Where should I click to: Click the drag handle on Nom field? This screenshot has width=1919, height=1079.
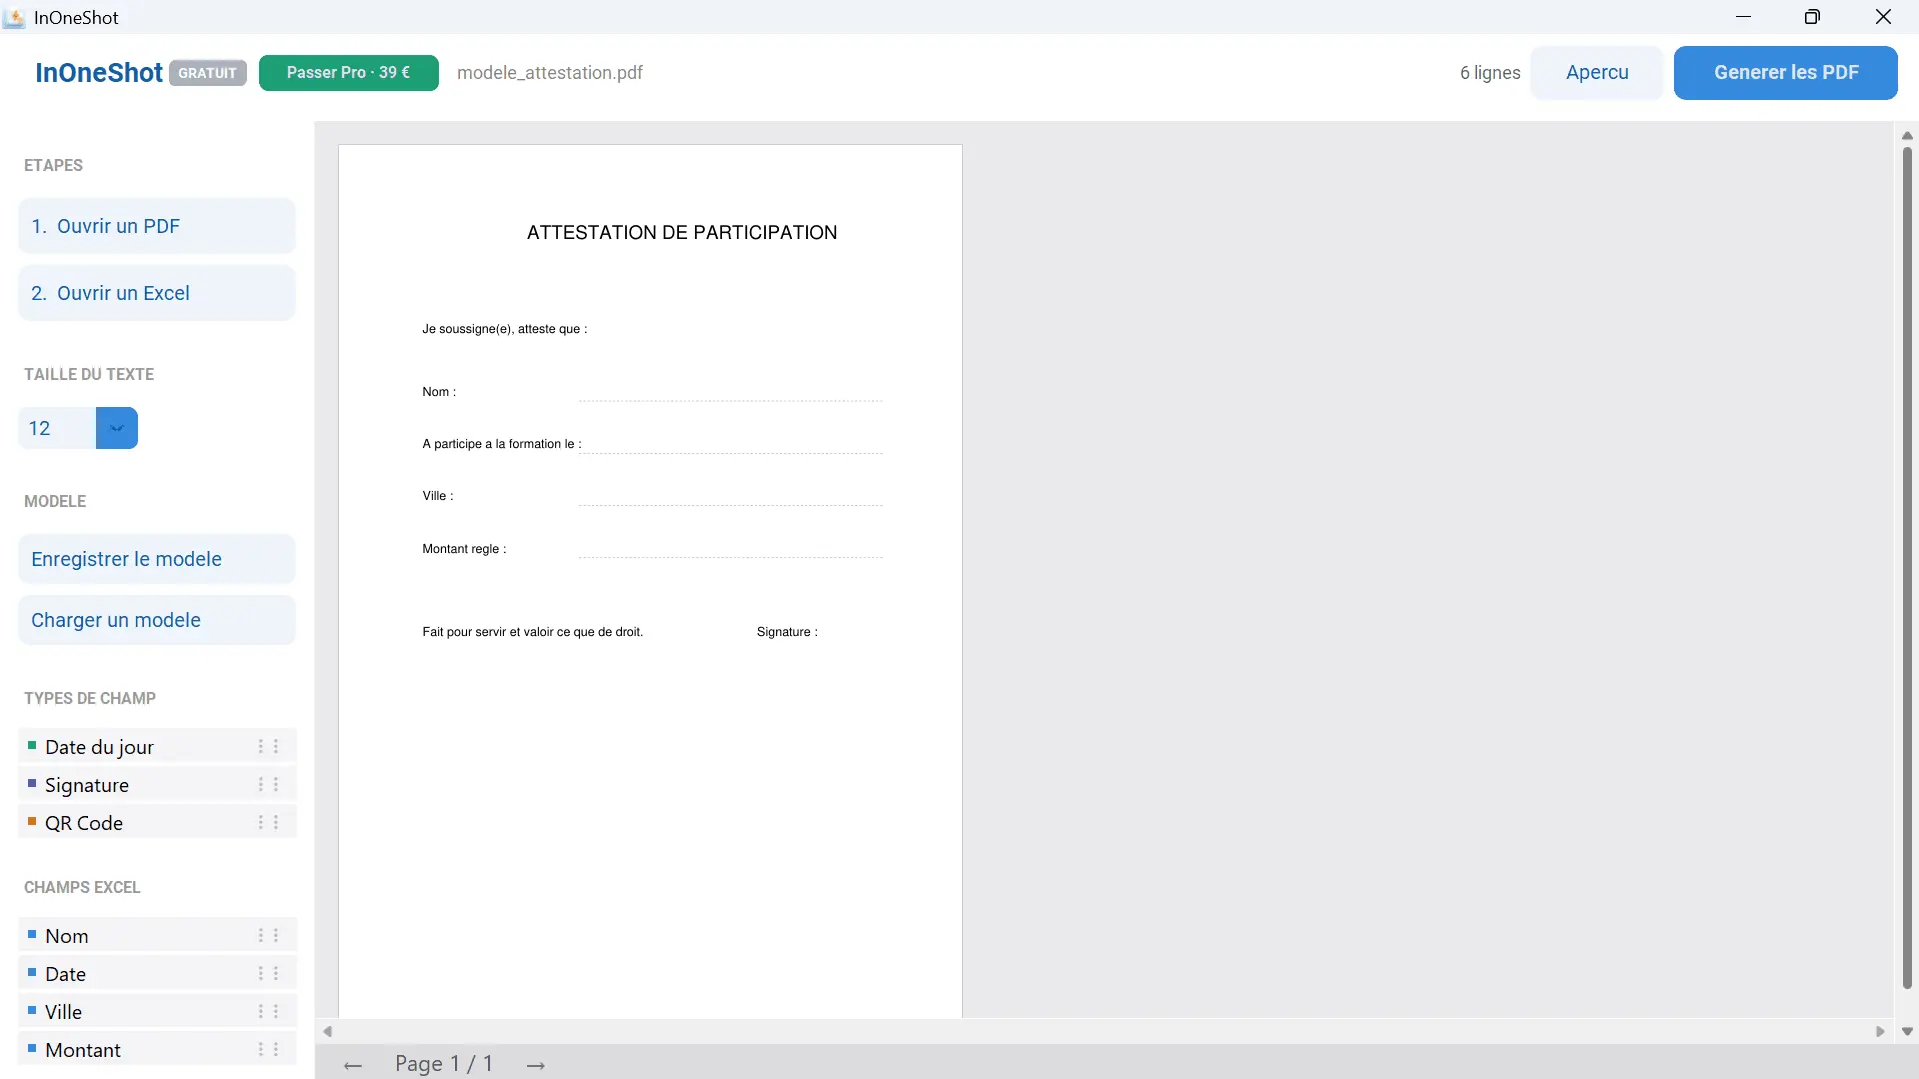click(x=268, y=936)
